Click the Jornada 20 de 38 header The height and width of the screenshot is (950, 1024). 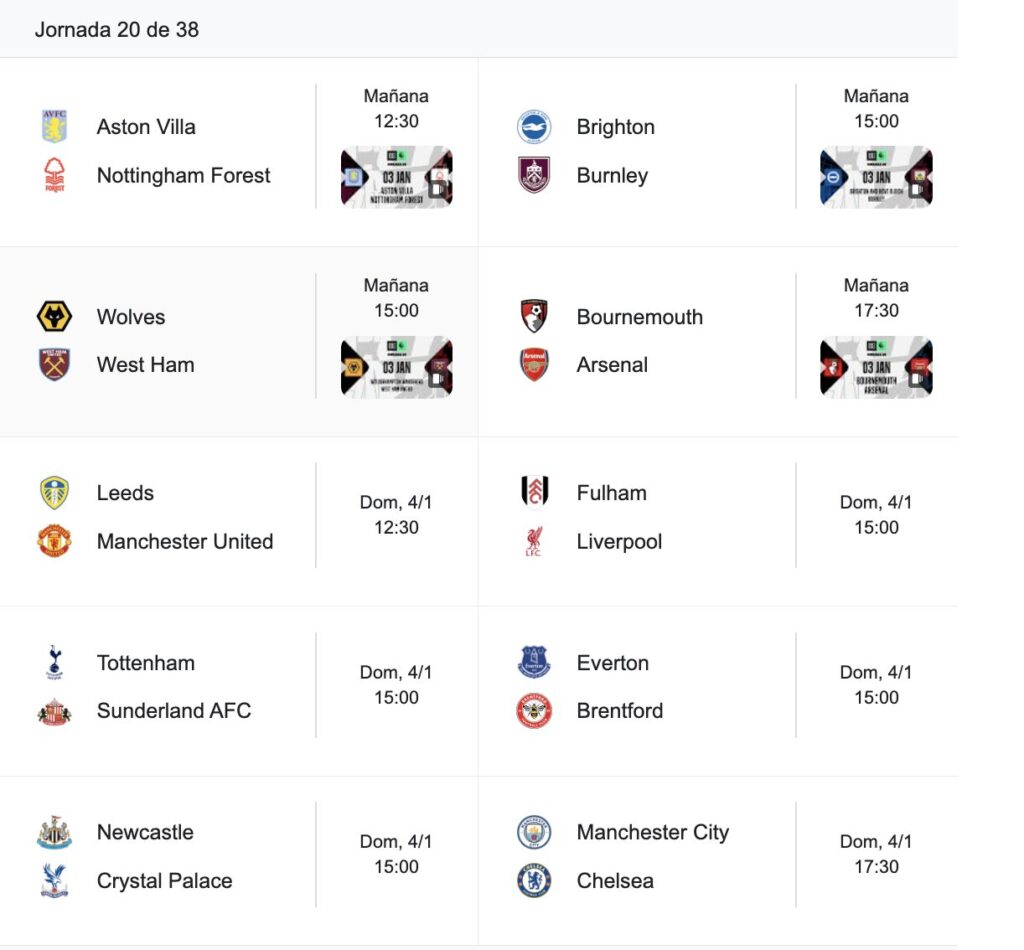coord(117,30)
